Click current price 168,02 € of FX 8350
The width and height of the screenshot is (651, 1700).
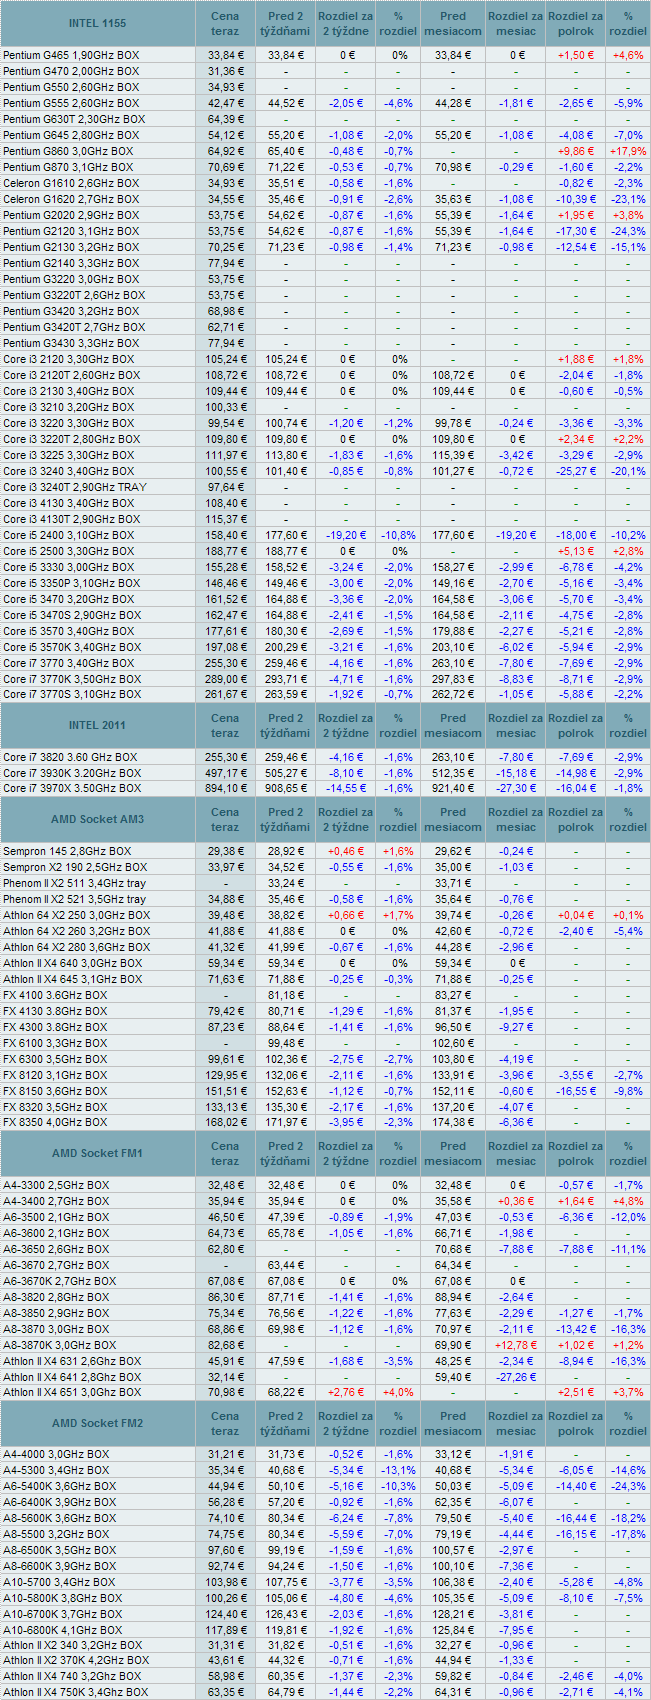(225, 1123)
